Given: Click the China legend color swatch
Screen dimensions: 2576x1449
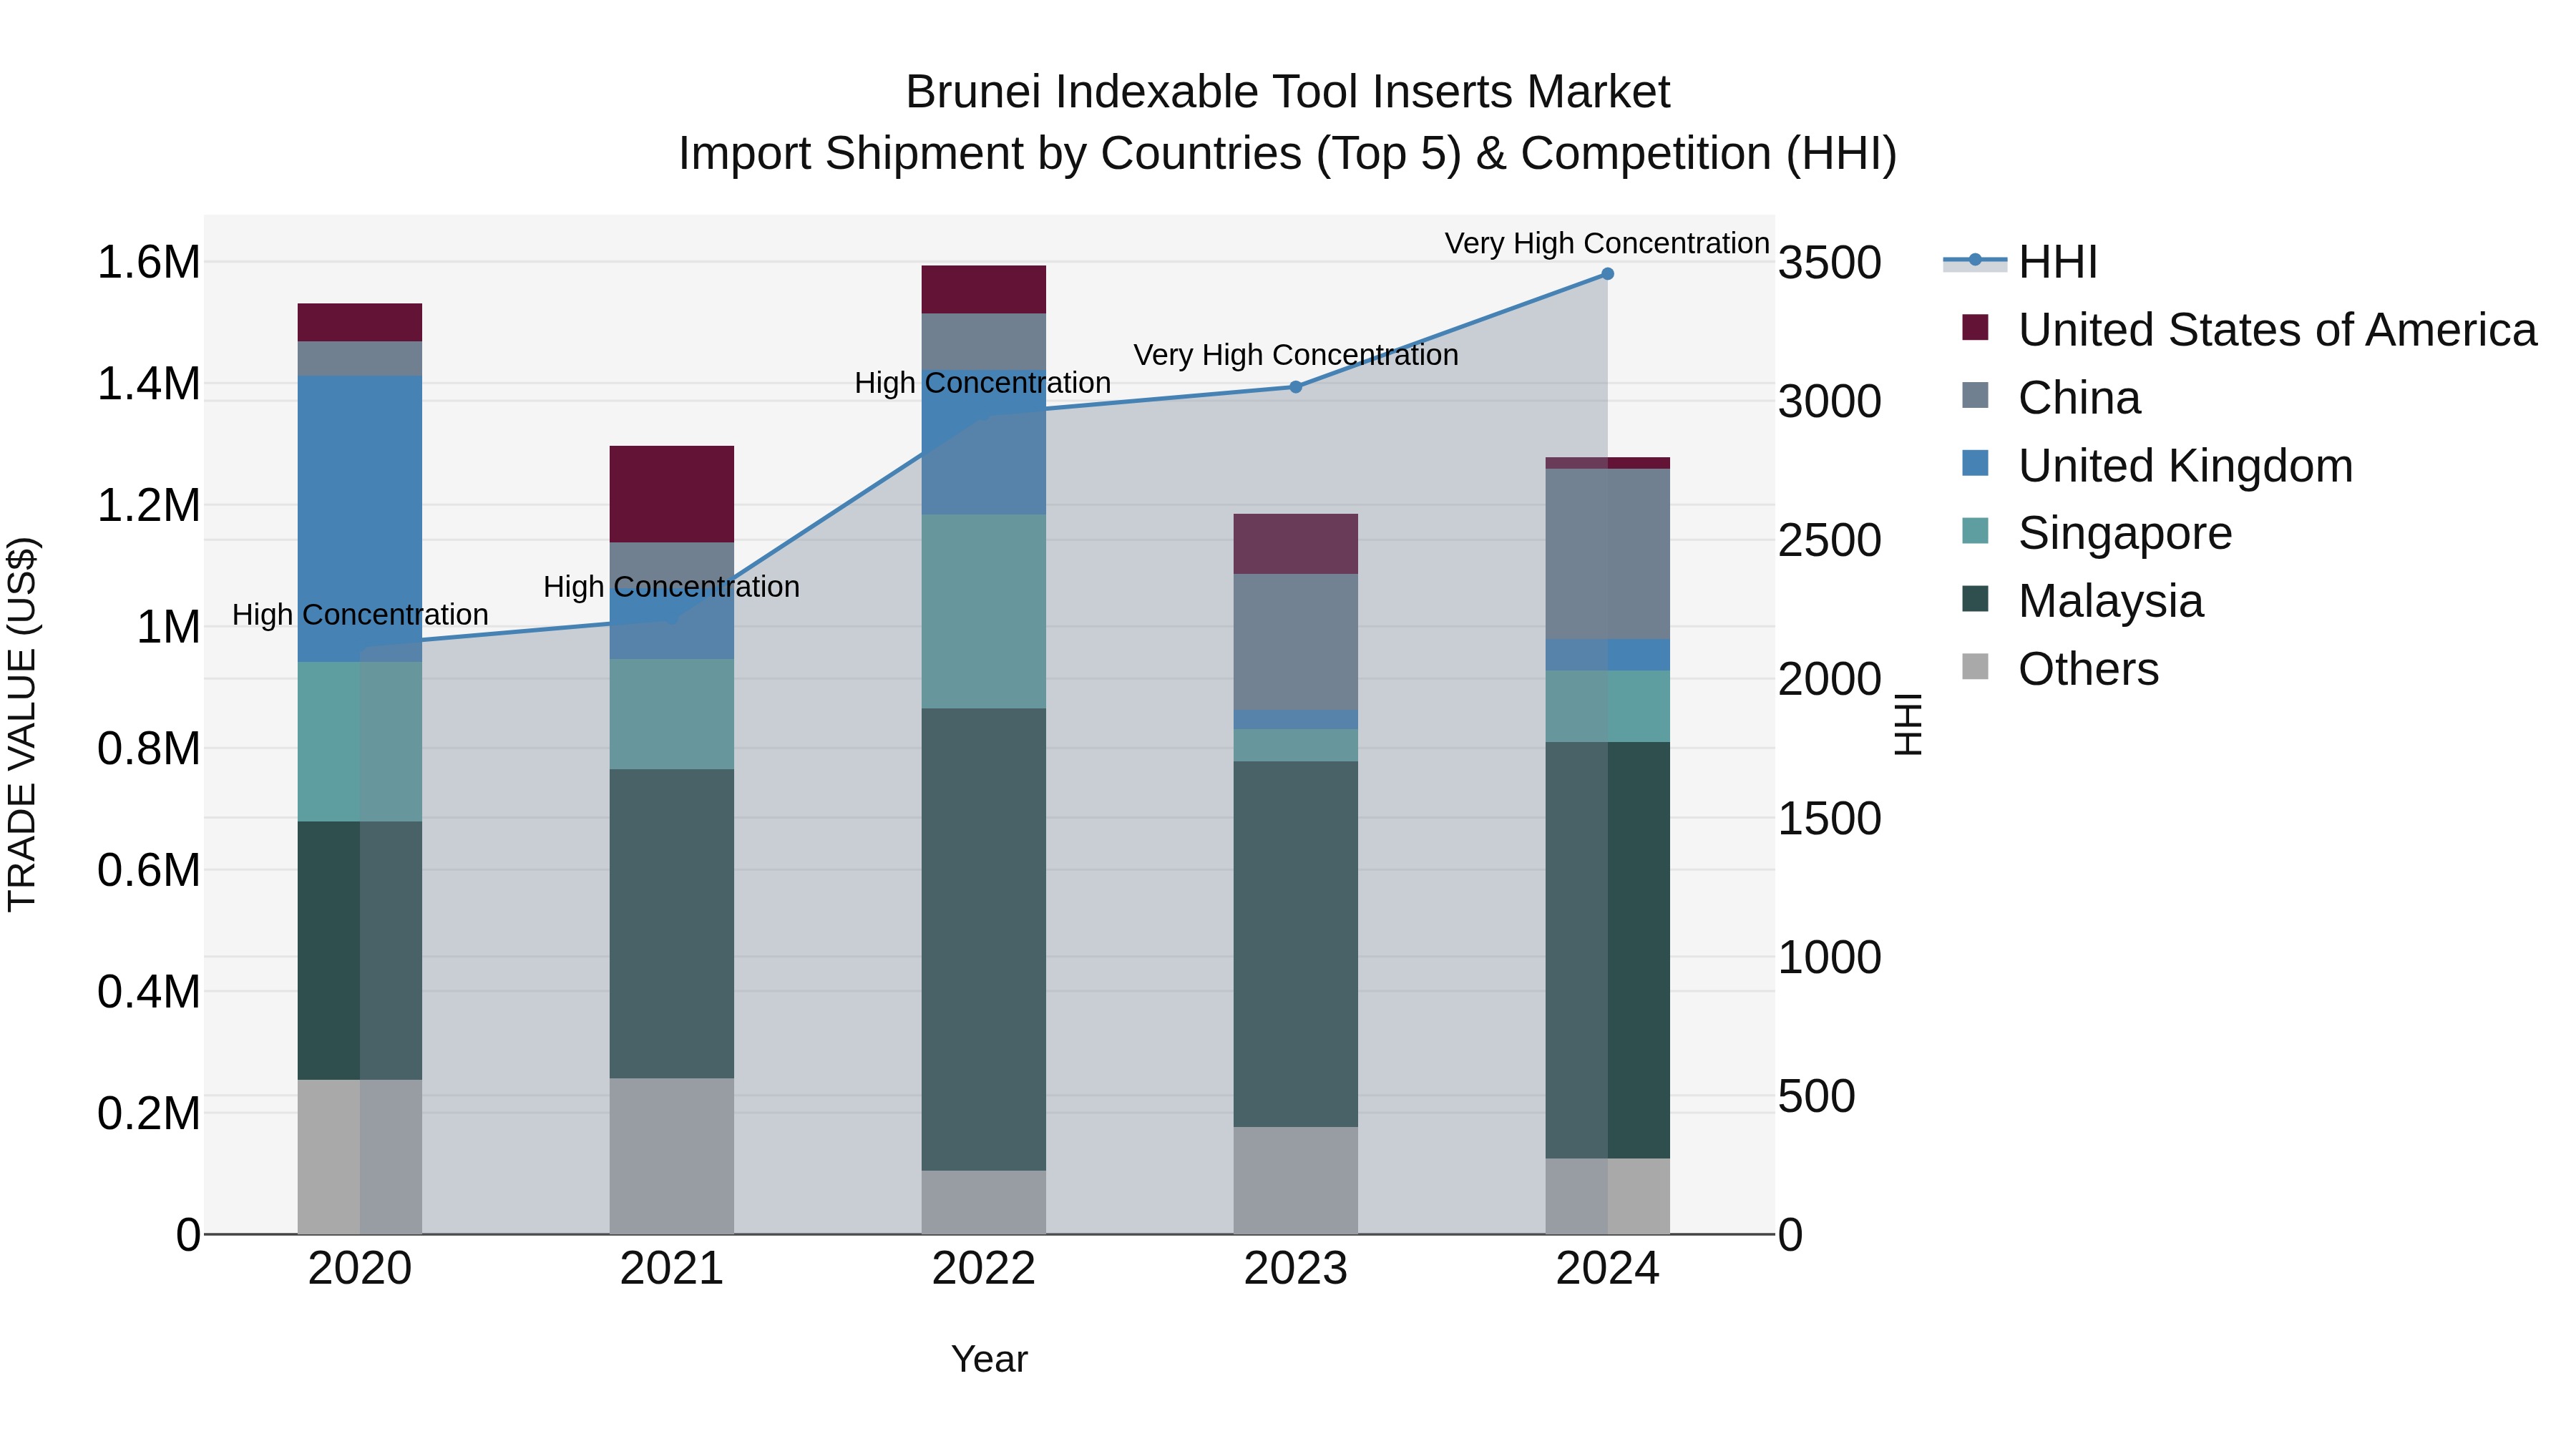Looking at the screenshot, I should [1975, 395].
